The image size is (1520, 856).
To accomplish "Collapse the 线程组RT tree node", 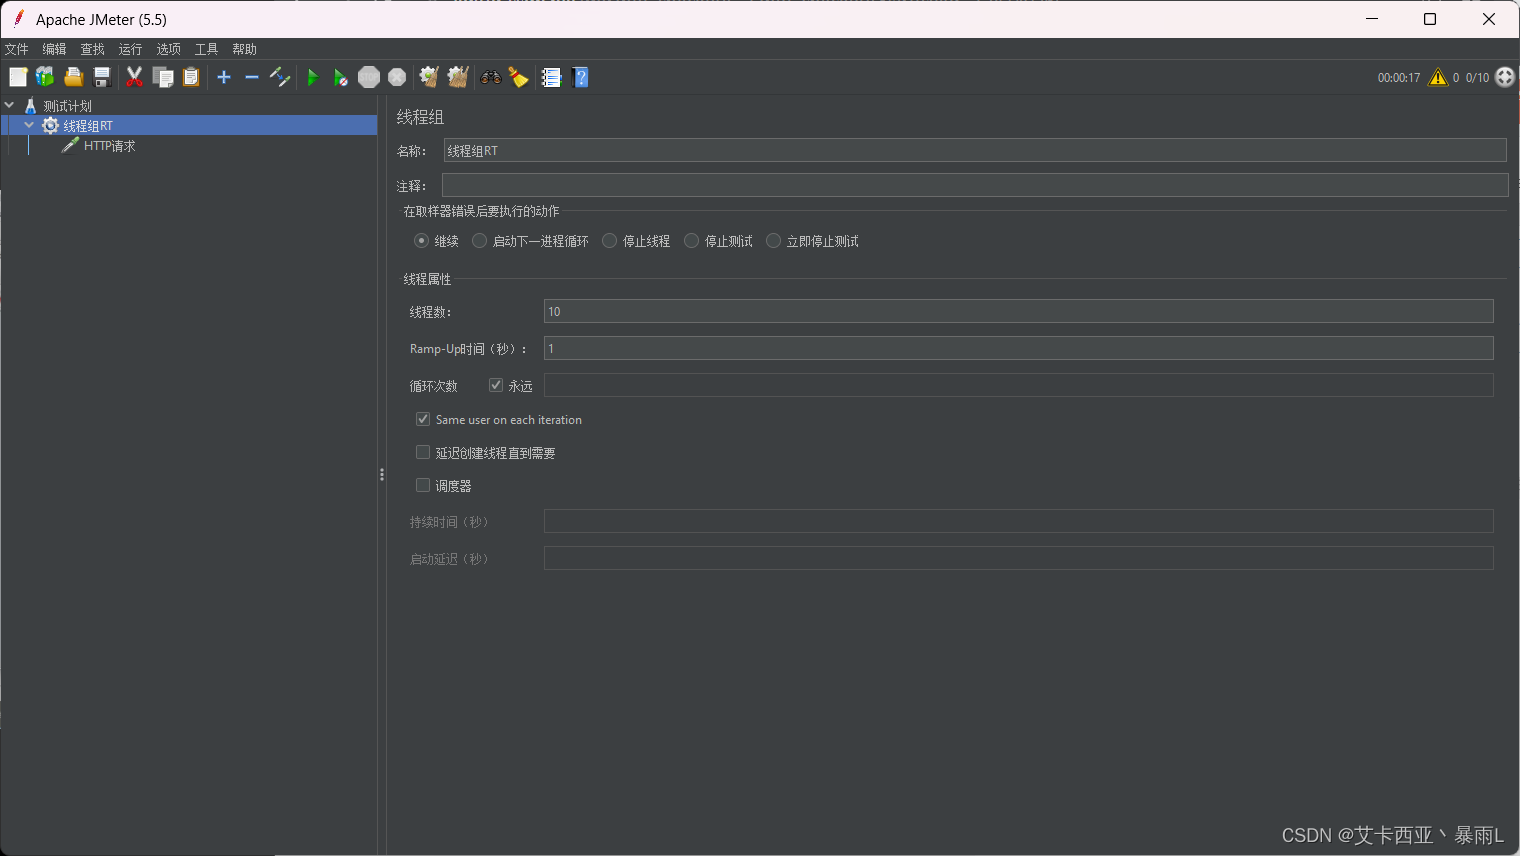I will pos(29,125).
